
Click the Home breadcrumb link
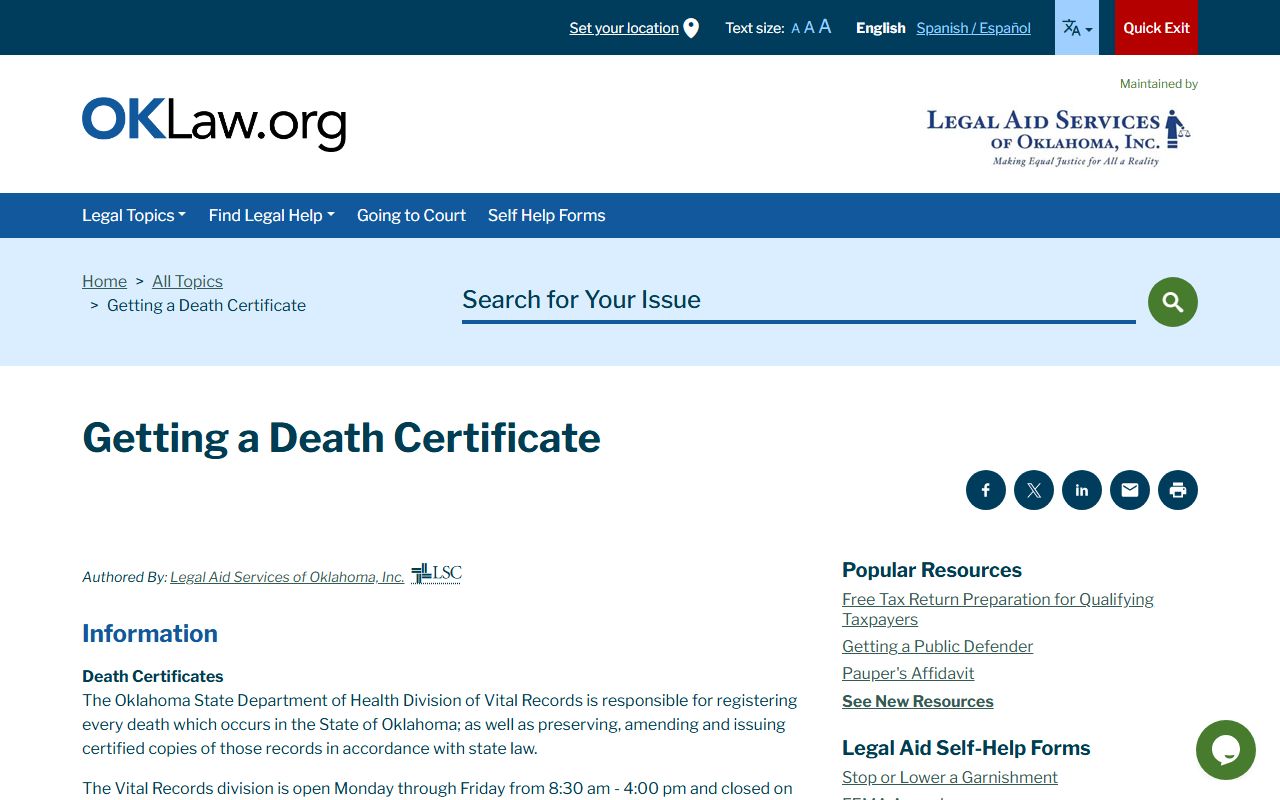tap(104, 281)
